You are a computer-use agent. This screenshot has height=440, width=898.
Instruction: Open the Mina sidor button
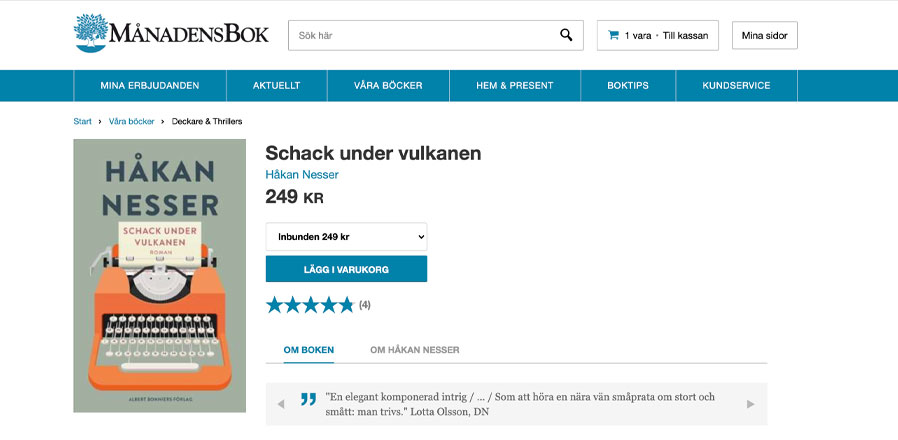[765, 36]
